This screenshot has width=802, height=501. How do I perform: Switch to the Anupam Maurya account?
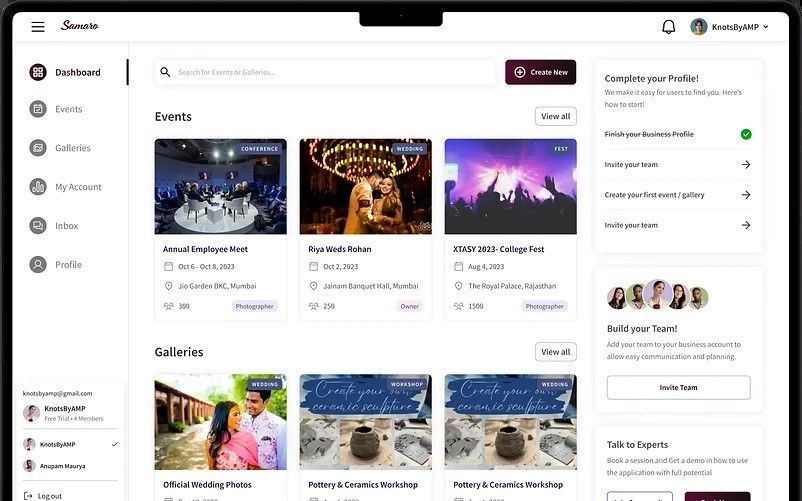55,466
